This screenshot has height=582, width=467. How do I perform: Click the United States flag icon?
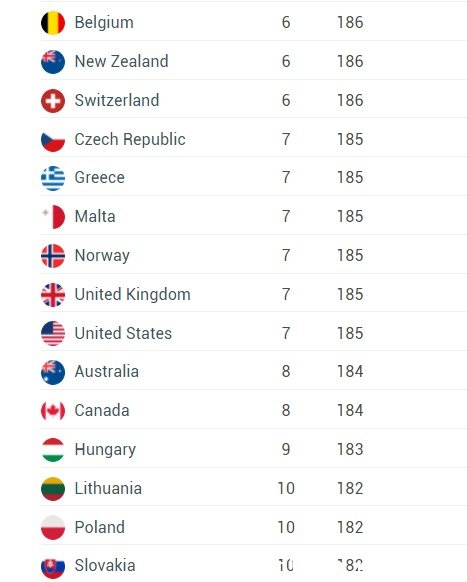pyautogui.click(x=53, y=333)
